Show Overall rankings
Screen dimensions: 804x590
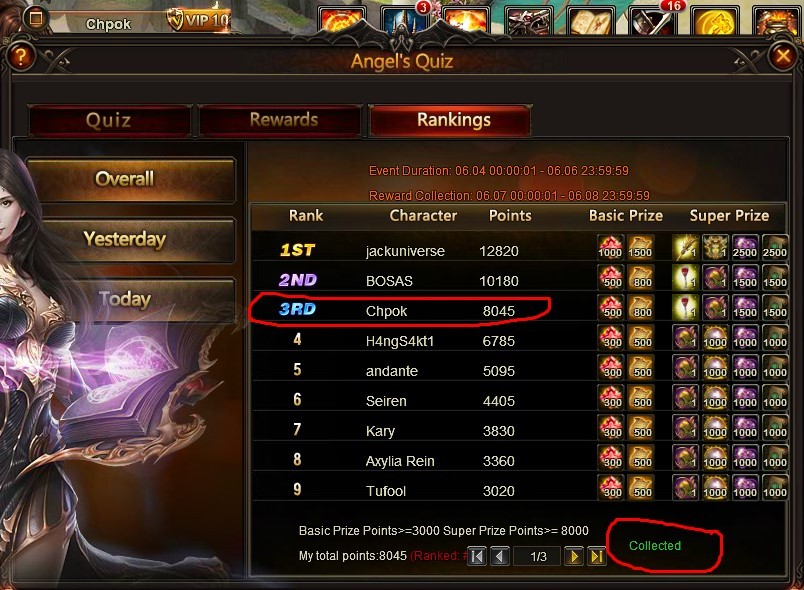tap(125, 179)
